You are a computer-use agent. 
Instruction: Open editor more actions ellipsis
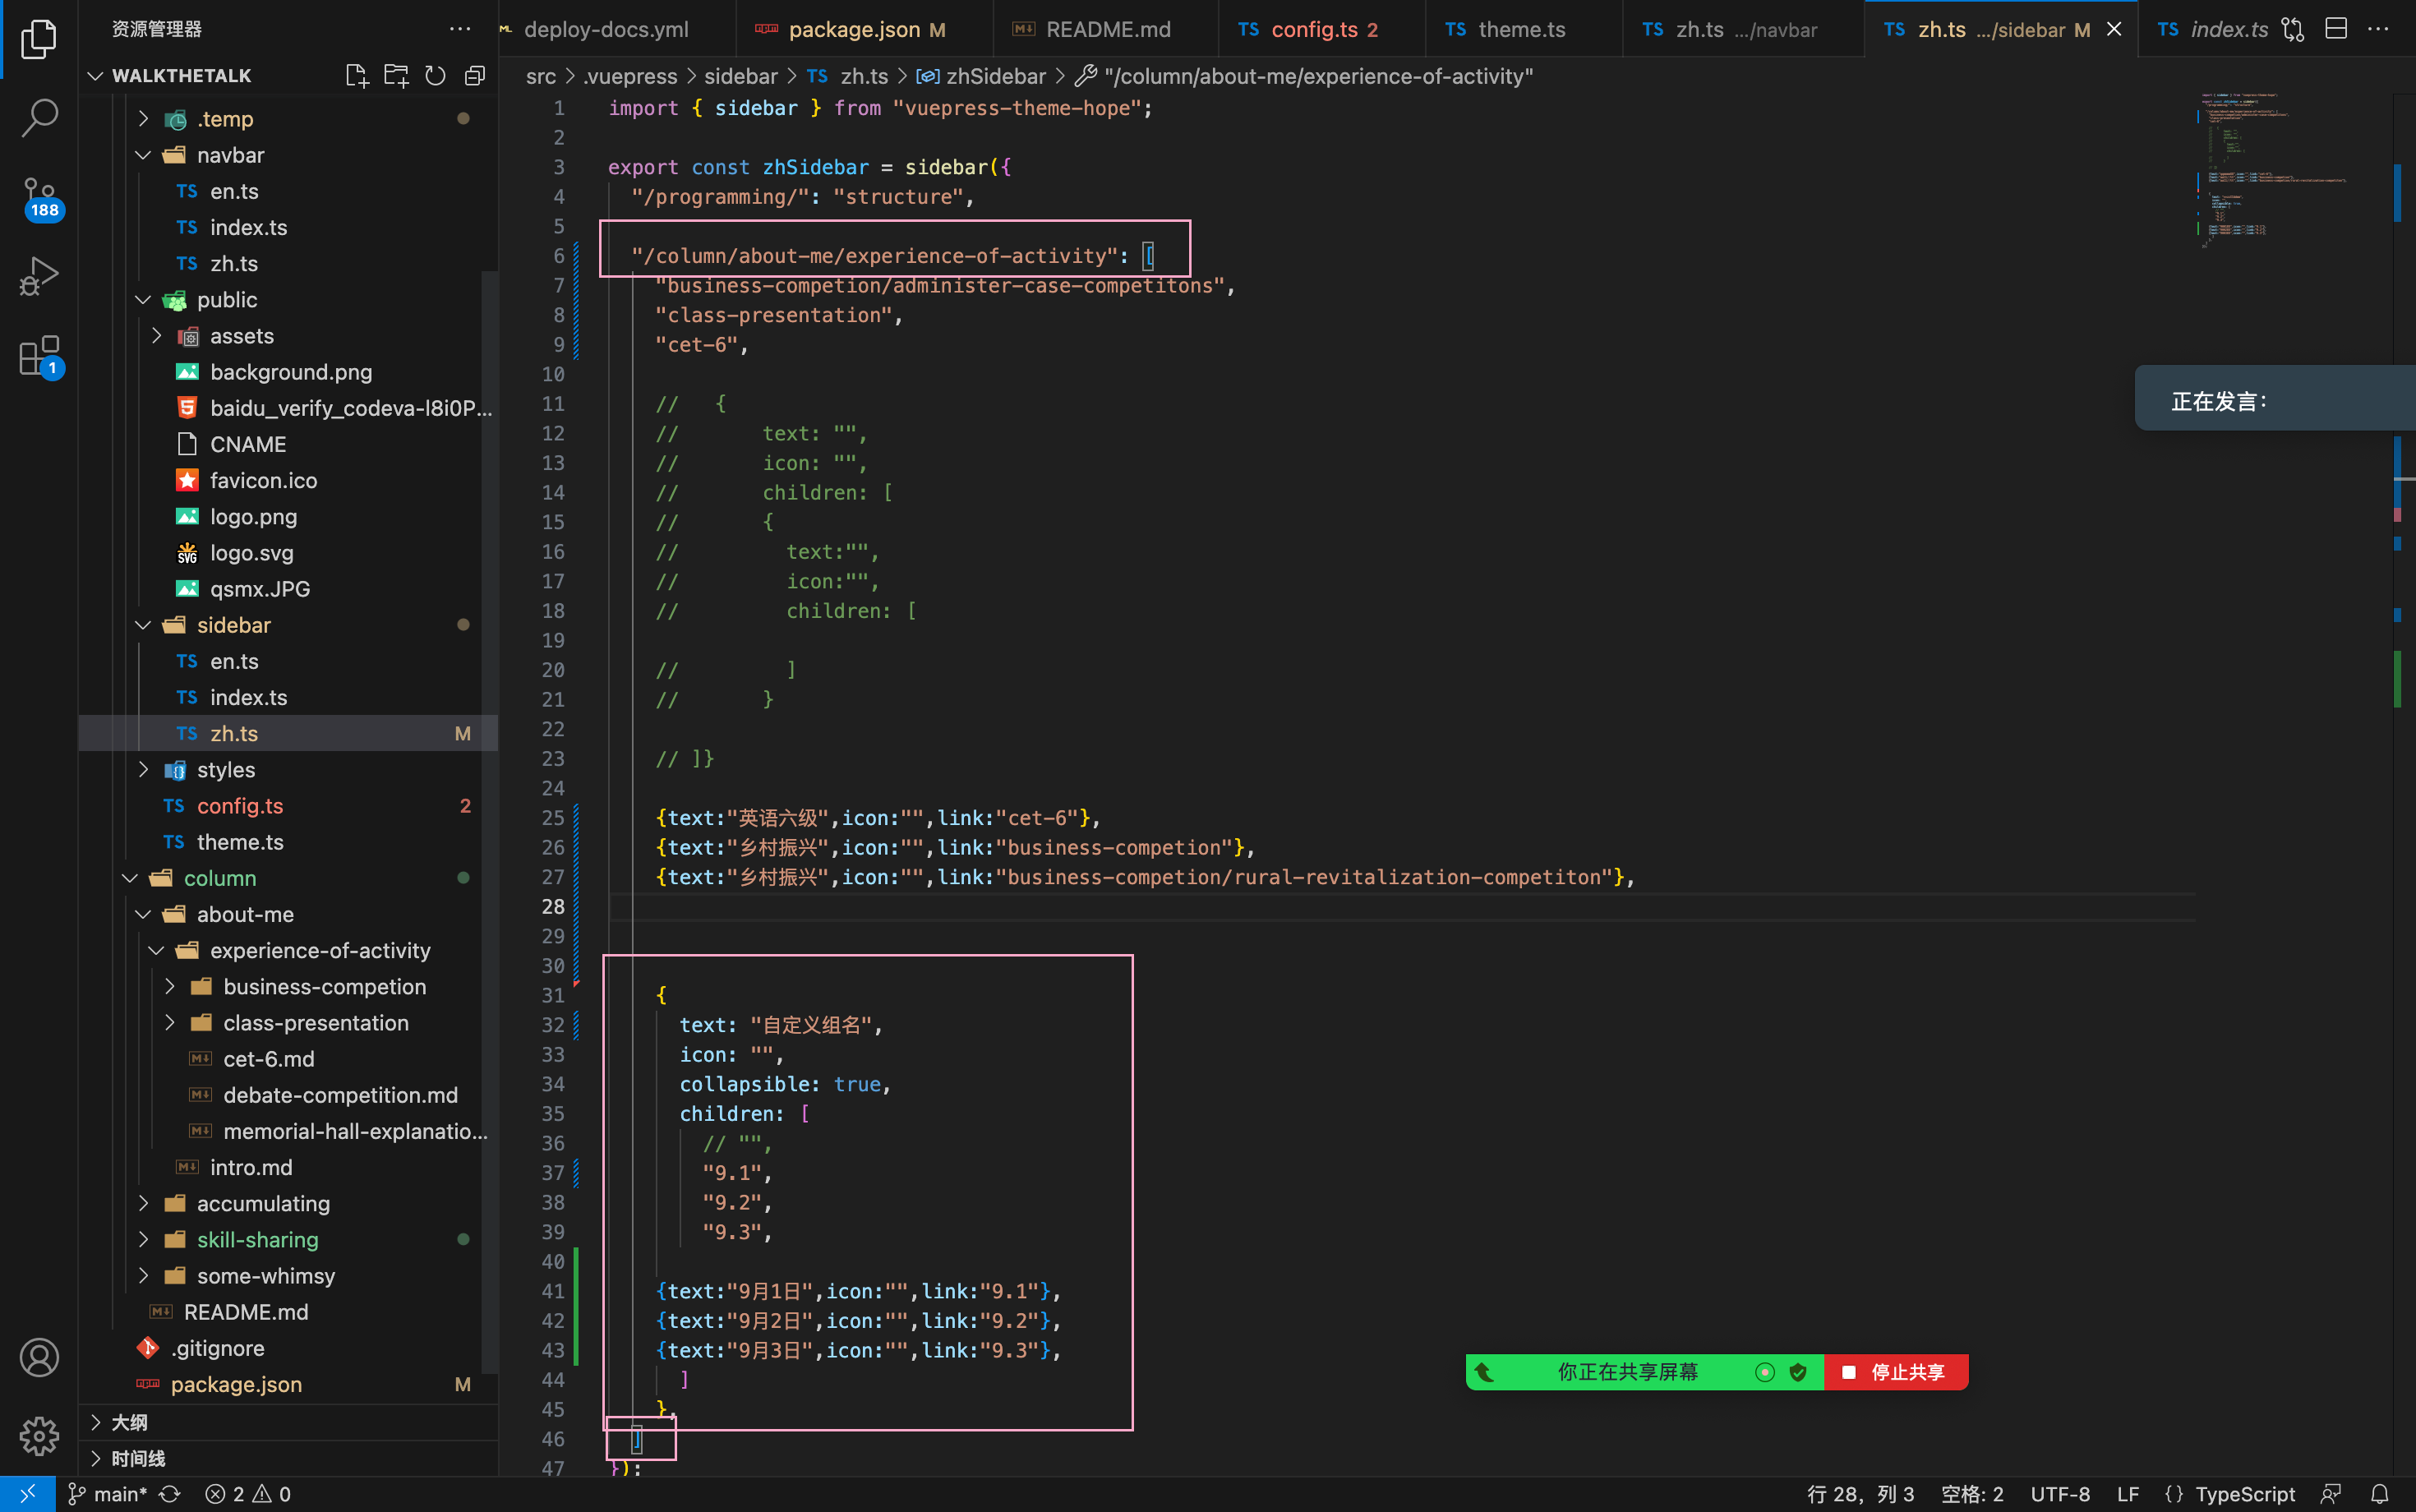pos(2379,29)
